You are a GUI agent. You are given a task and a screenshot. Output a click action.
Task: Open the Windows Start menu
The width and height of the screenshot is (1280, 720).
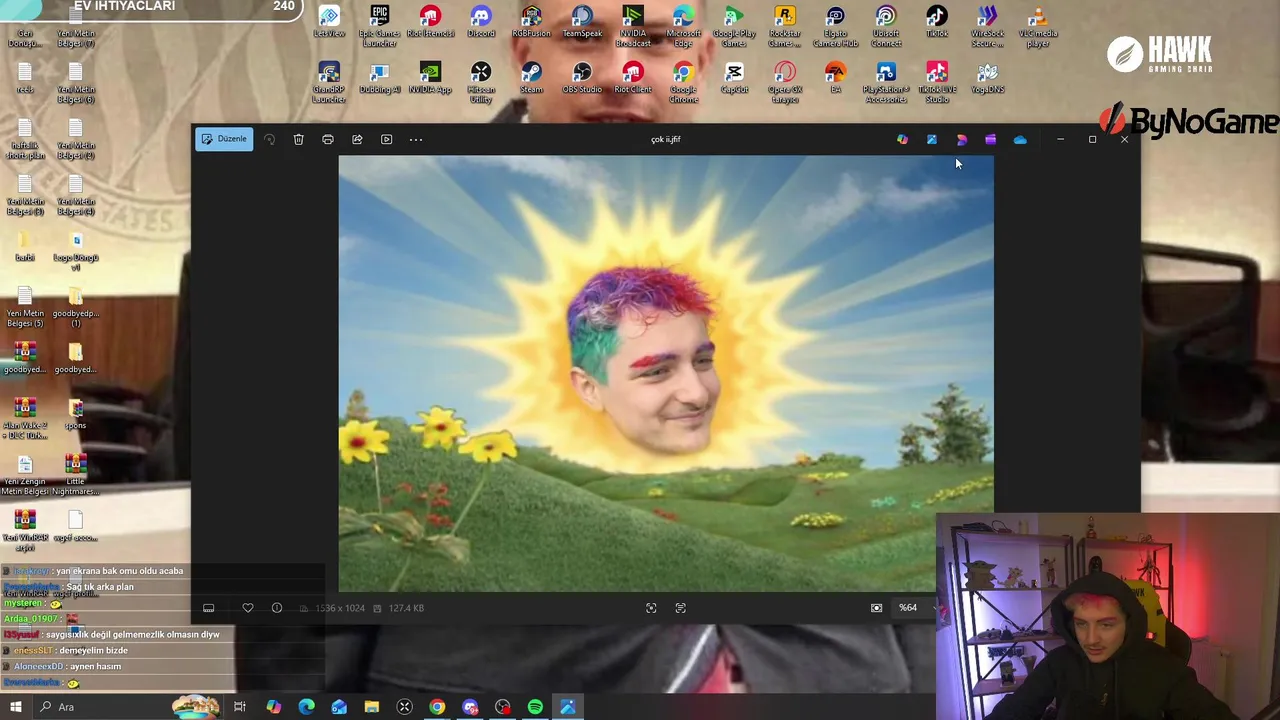click(15, 707)
